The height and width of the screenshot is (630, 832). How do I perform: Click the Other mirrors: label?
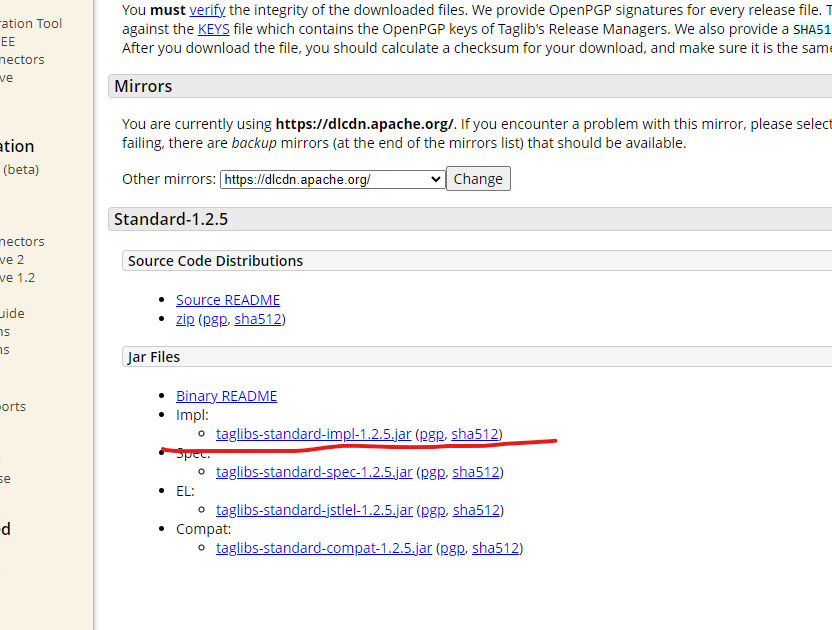169,179
